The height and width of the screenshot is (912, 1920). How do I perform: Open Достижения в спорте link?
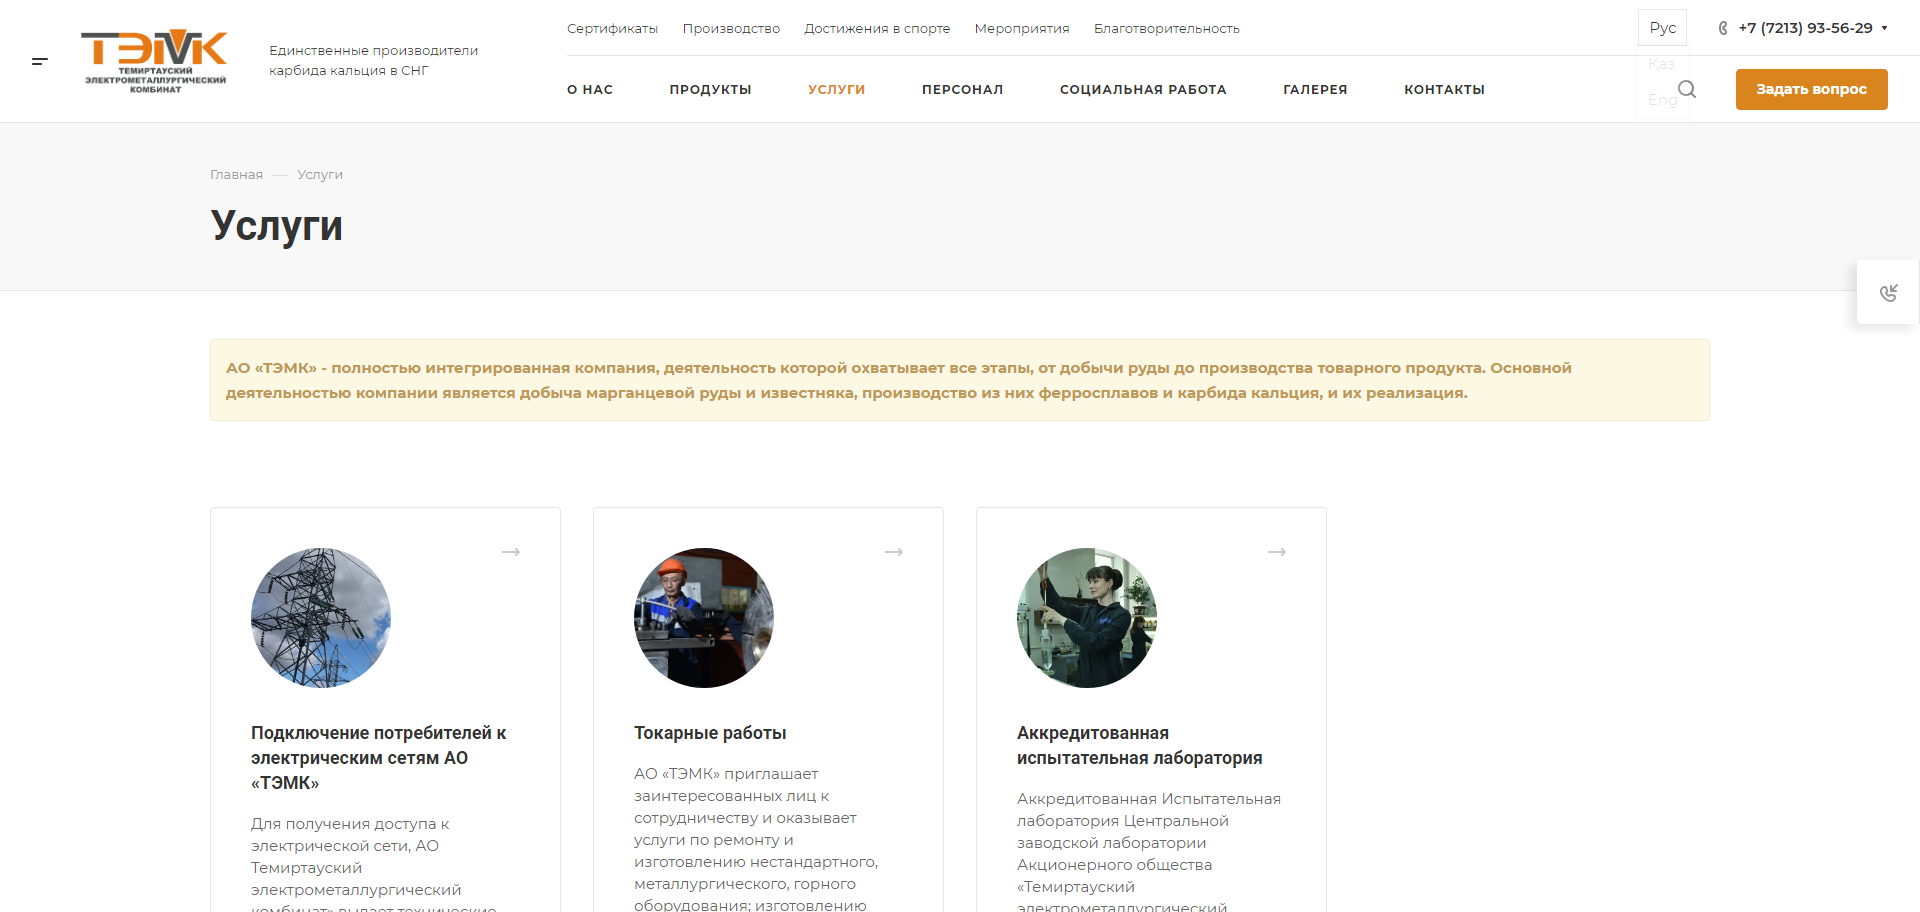click(877, 28)
